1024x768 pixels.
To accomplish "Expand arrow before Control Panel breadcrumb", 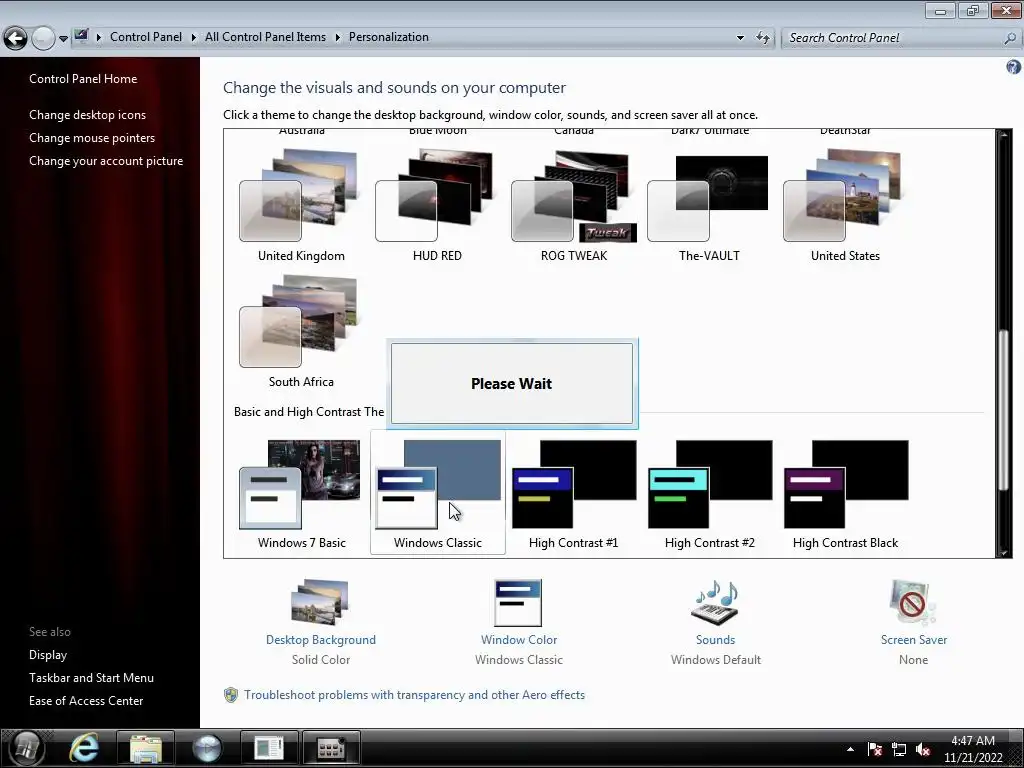I will pos(99,37).
